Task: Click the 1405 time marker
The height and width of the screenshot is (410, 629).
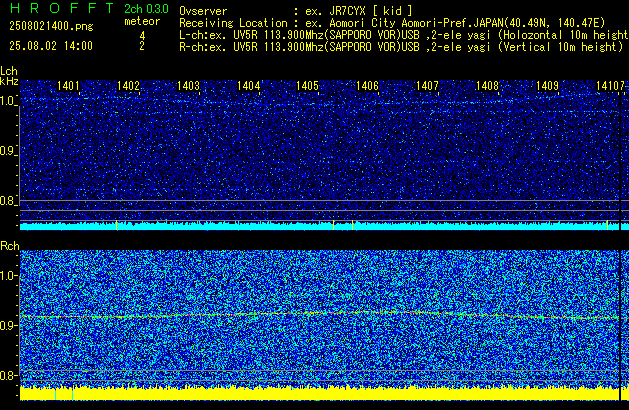Action: [x=307, y=86]
